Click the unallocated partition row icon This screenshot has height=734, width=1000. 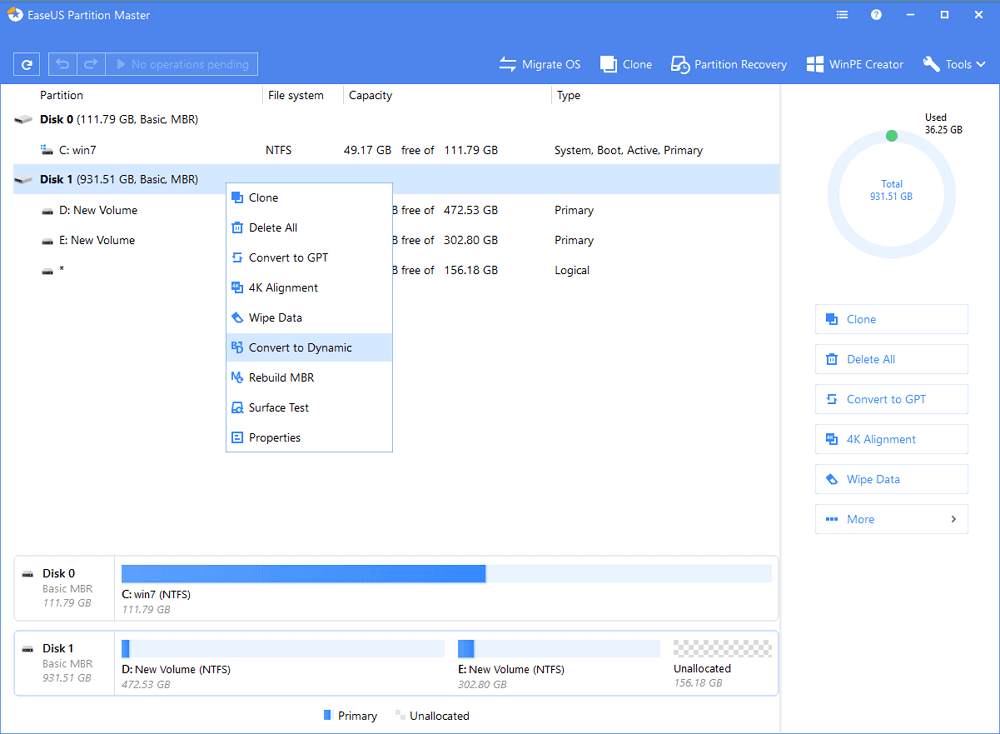(x=47, y=271)
